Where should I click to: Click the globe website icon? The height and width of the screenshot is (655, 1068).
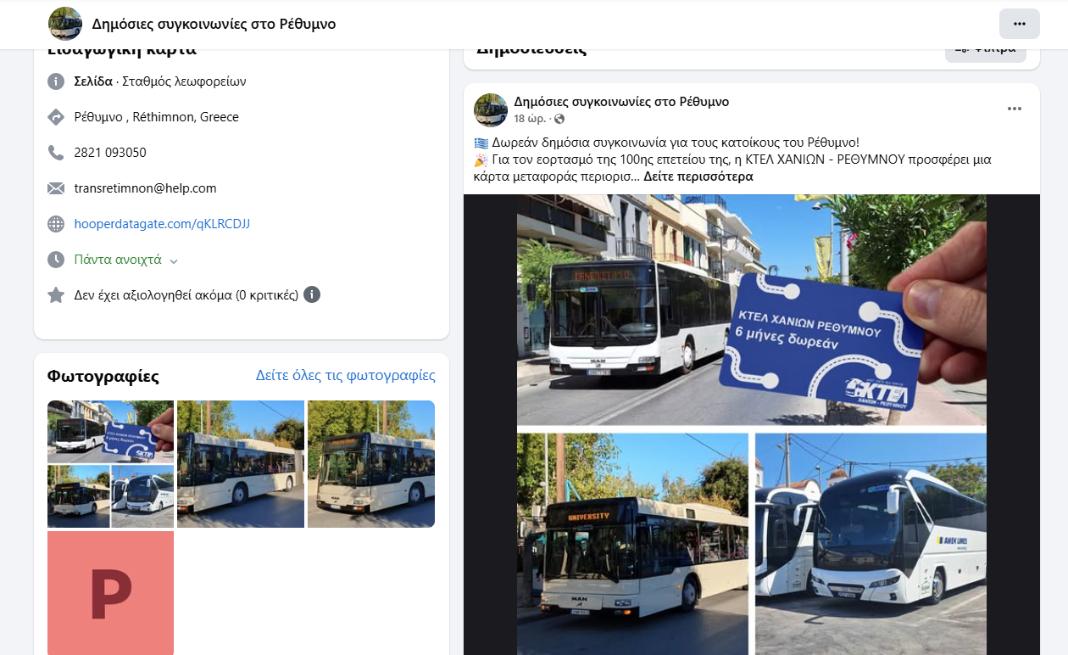(x=56, y=224)
